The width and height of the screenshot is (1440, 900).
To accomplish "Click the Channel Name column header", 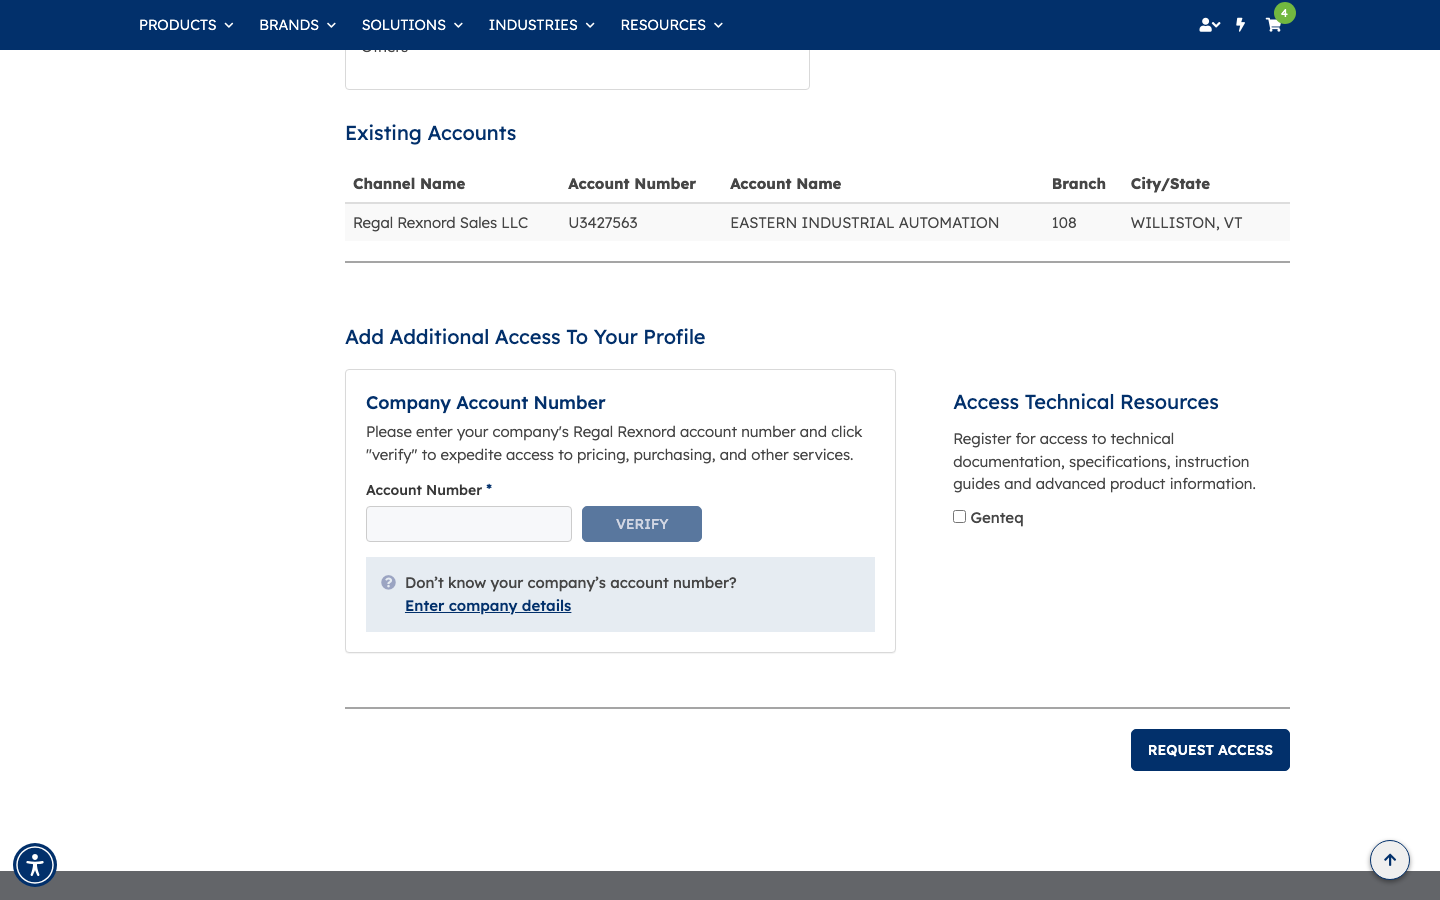I will click(x=409, y=184).
